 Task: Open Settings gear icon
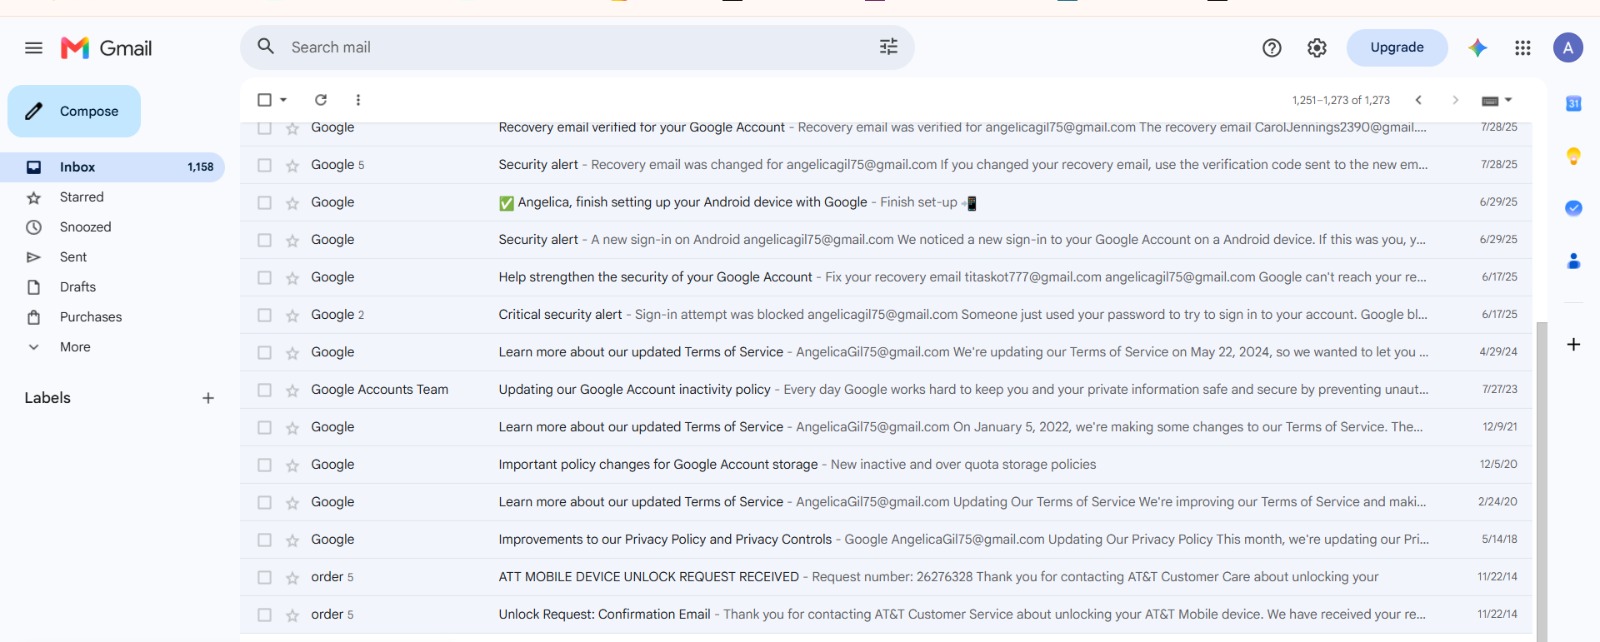[x=1317, y=48]
